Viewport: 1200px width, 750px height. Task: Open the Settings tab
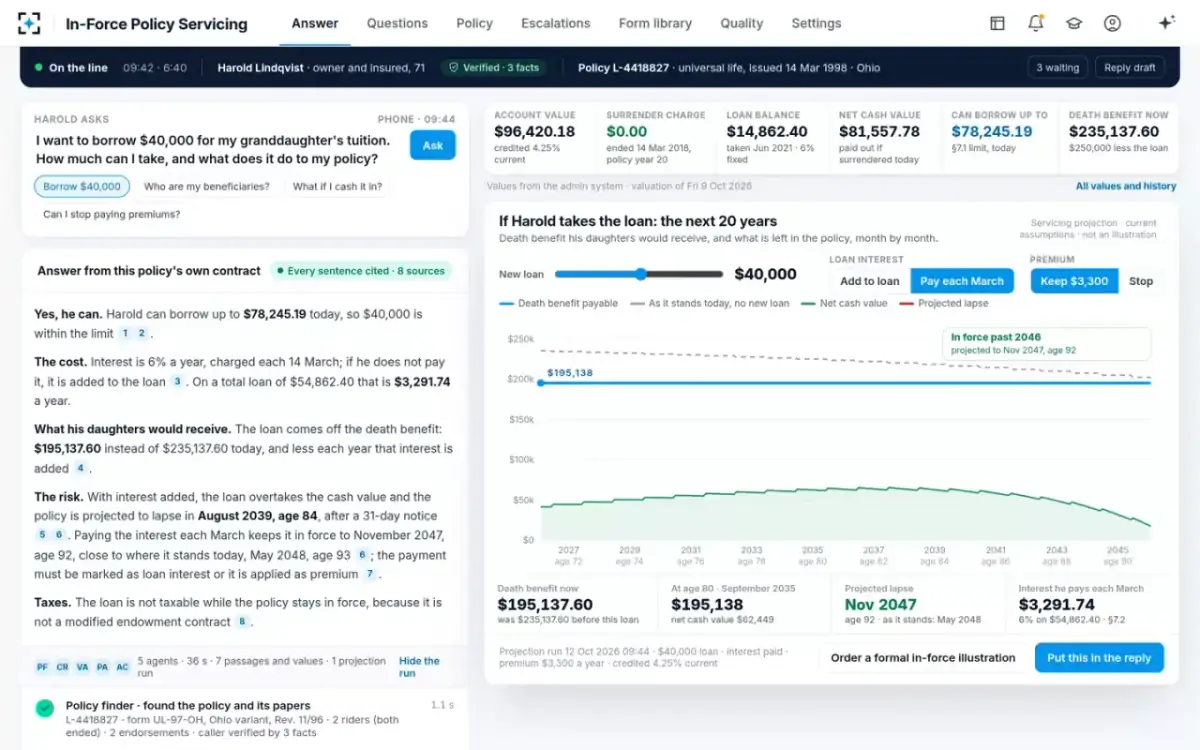tap(816, 23)
